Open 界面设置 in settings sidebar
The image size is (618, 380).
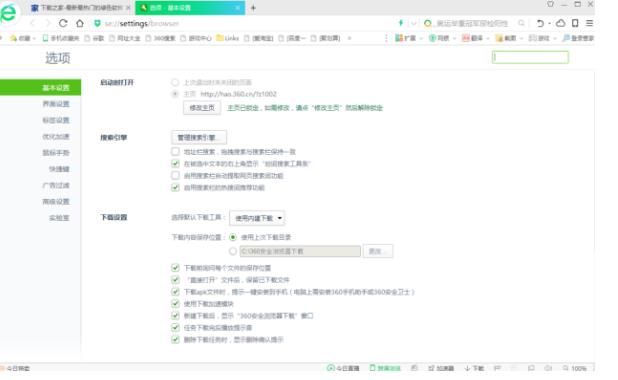pyautogui.click(x=56, y=104)
